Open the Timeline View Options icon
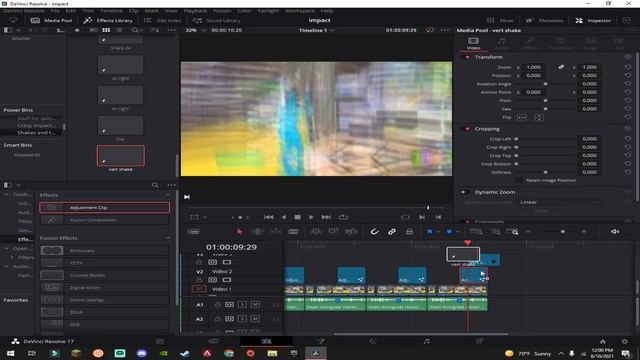 click(x=193, y=231)
